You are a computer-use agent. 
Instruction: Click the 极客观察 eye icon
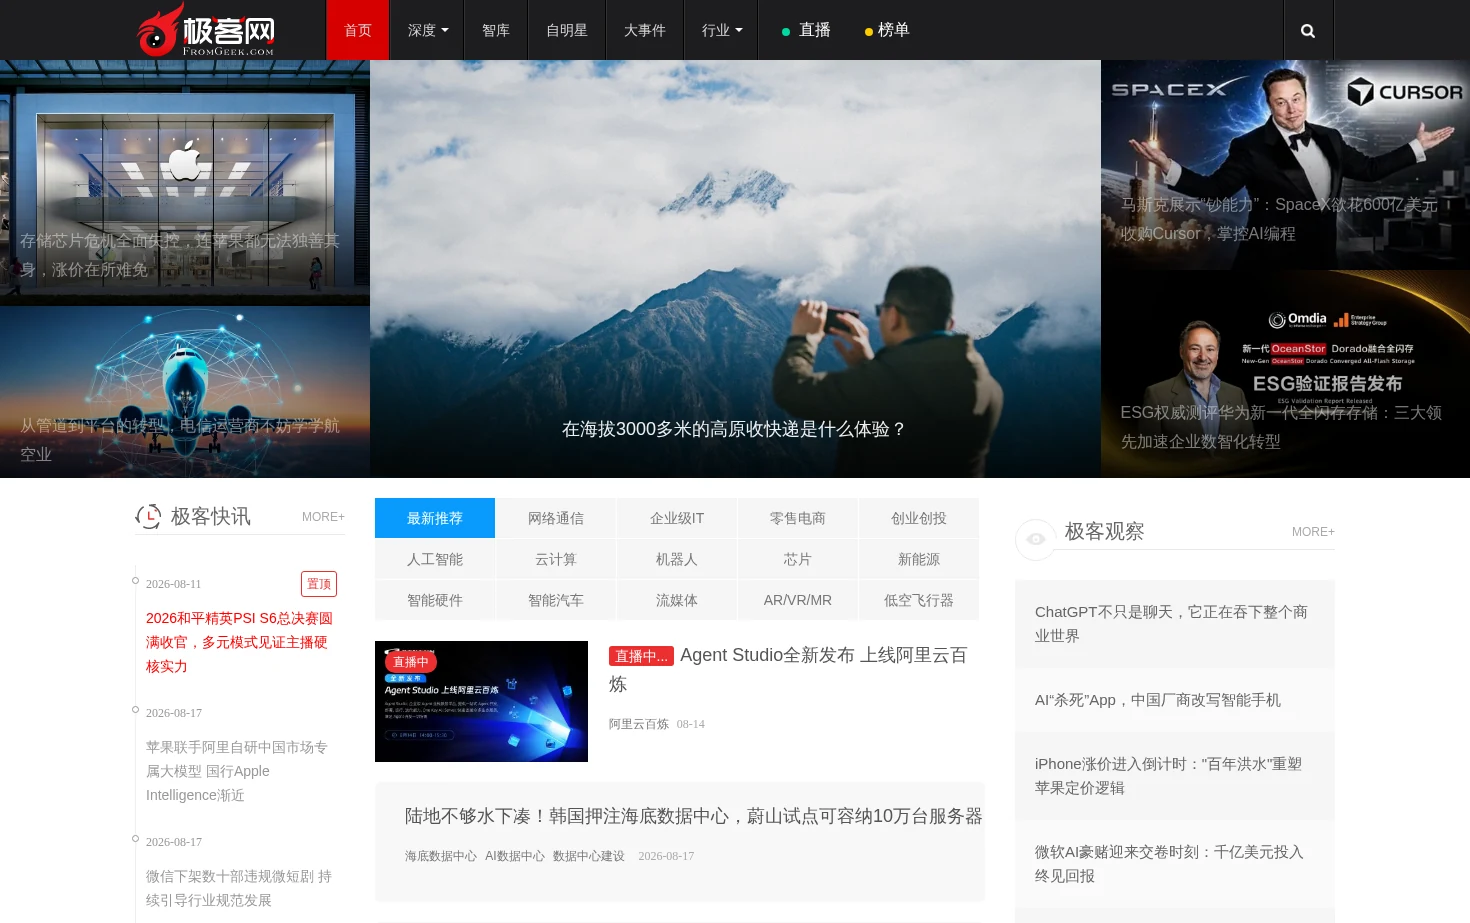(x=1036, y=539)
